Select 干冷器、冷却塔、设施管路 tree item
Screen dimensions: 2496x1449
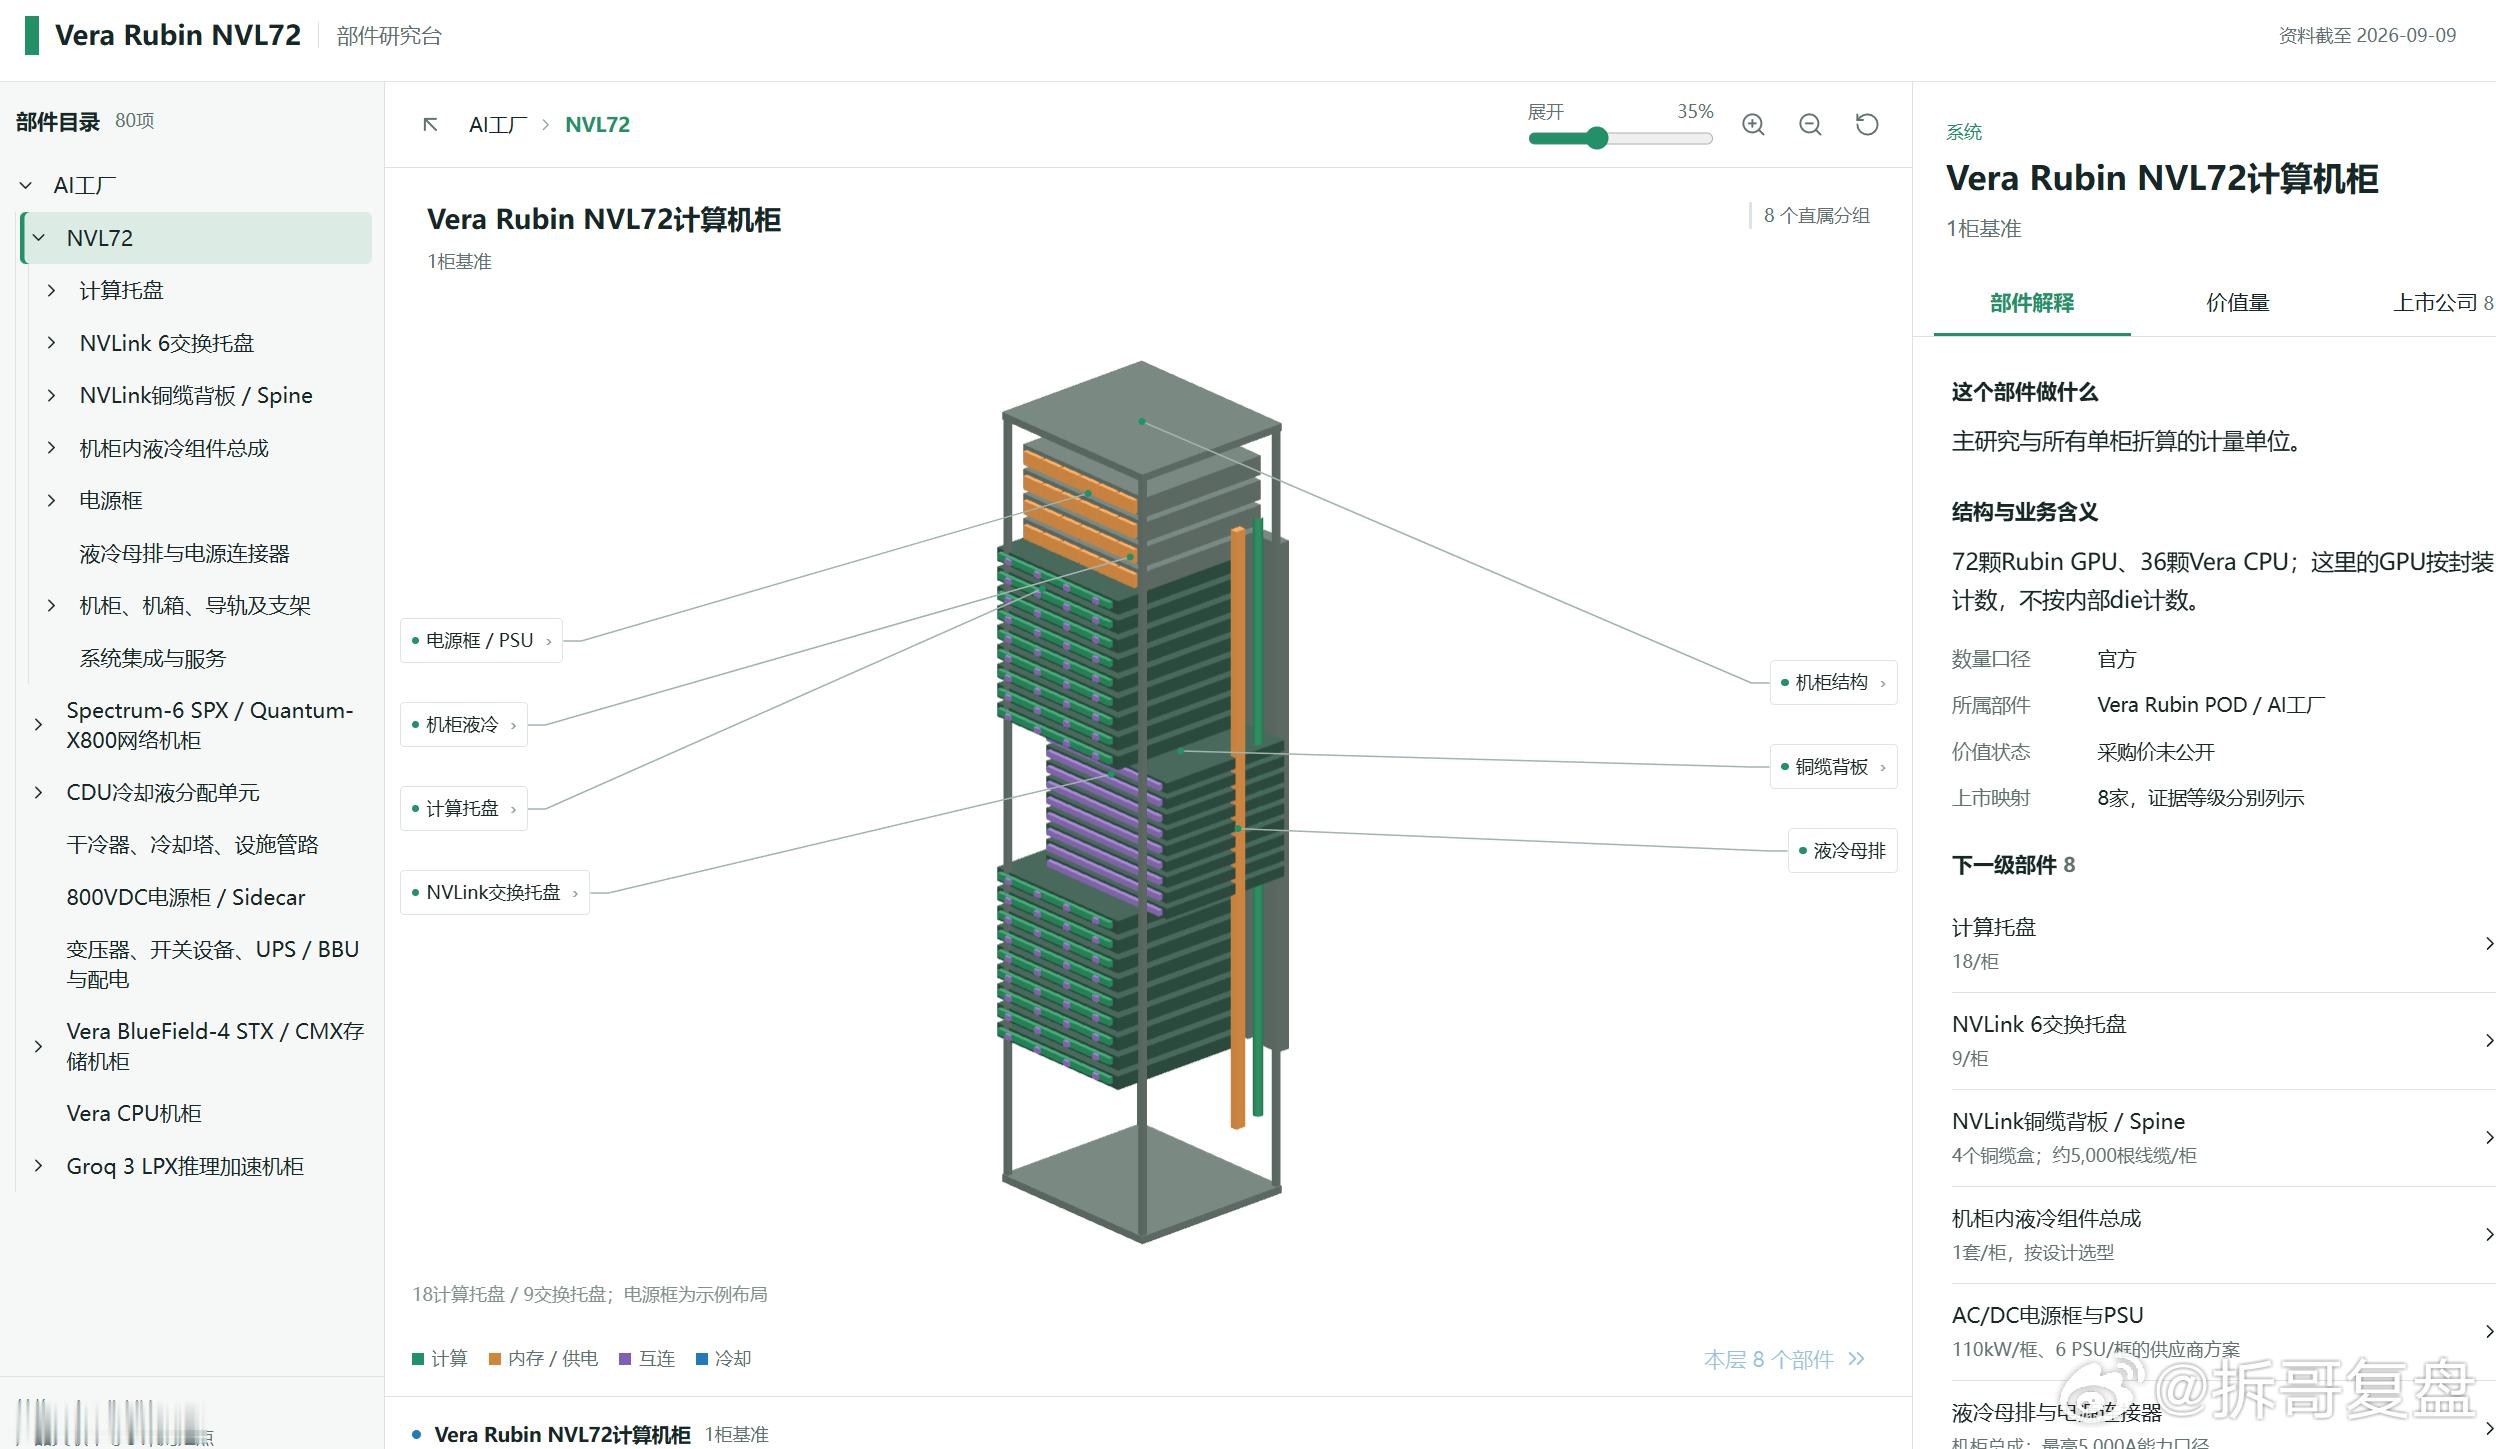click(192, 845)
